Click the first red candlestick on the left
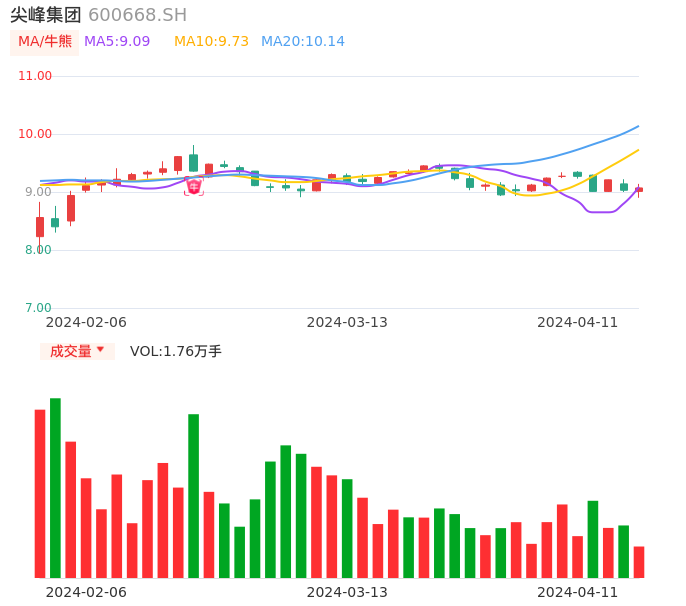Image resolution: width=686 pixels, height=606 pixels. point(40,227)
